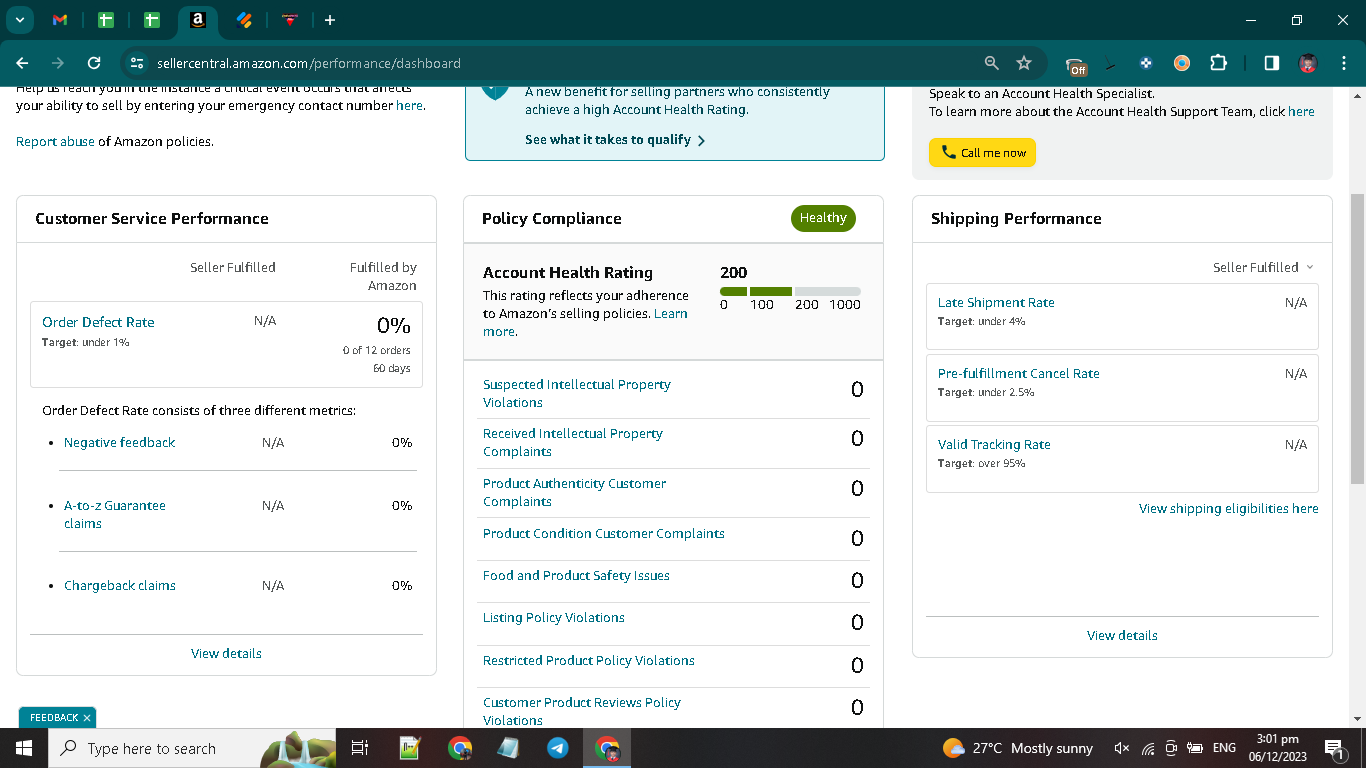Open the Valid Tracking Rate link
Image resolution: width=1366 pixels, height=768 pixels.
(x=994, y=444)
